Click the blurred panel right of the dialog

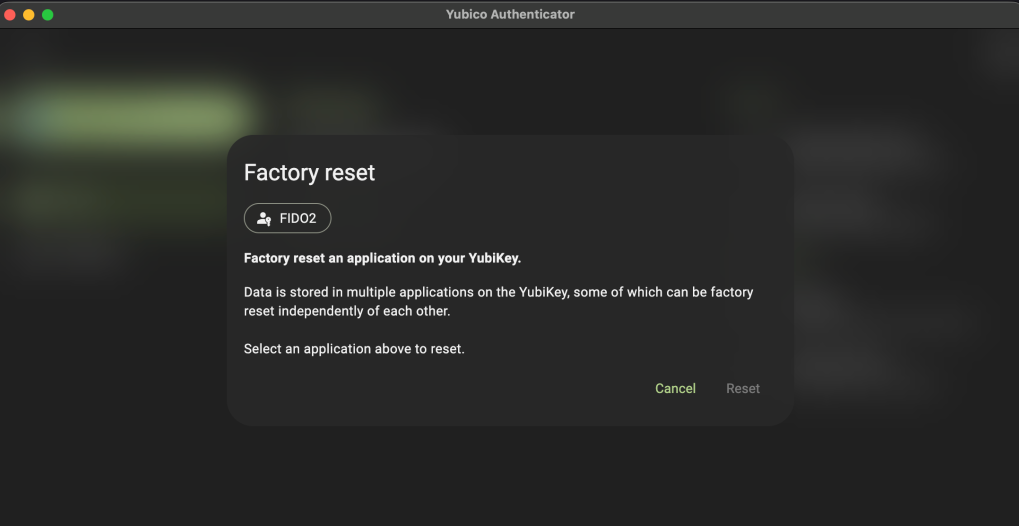(880, 250)
